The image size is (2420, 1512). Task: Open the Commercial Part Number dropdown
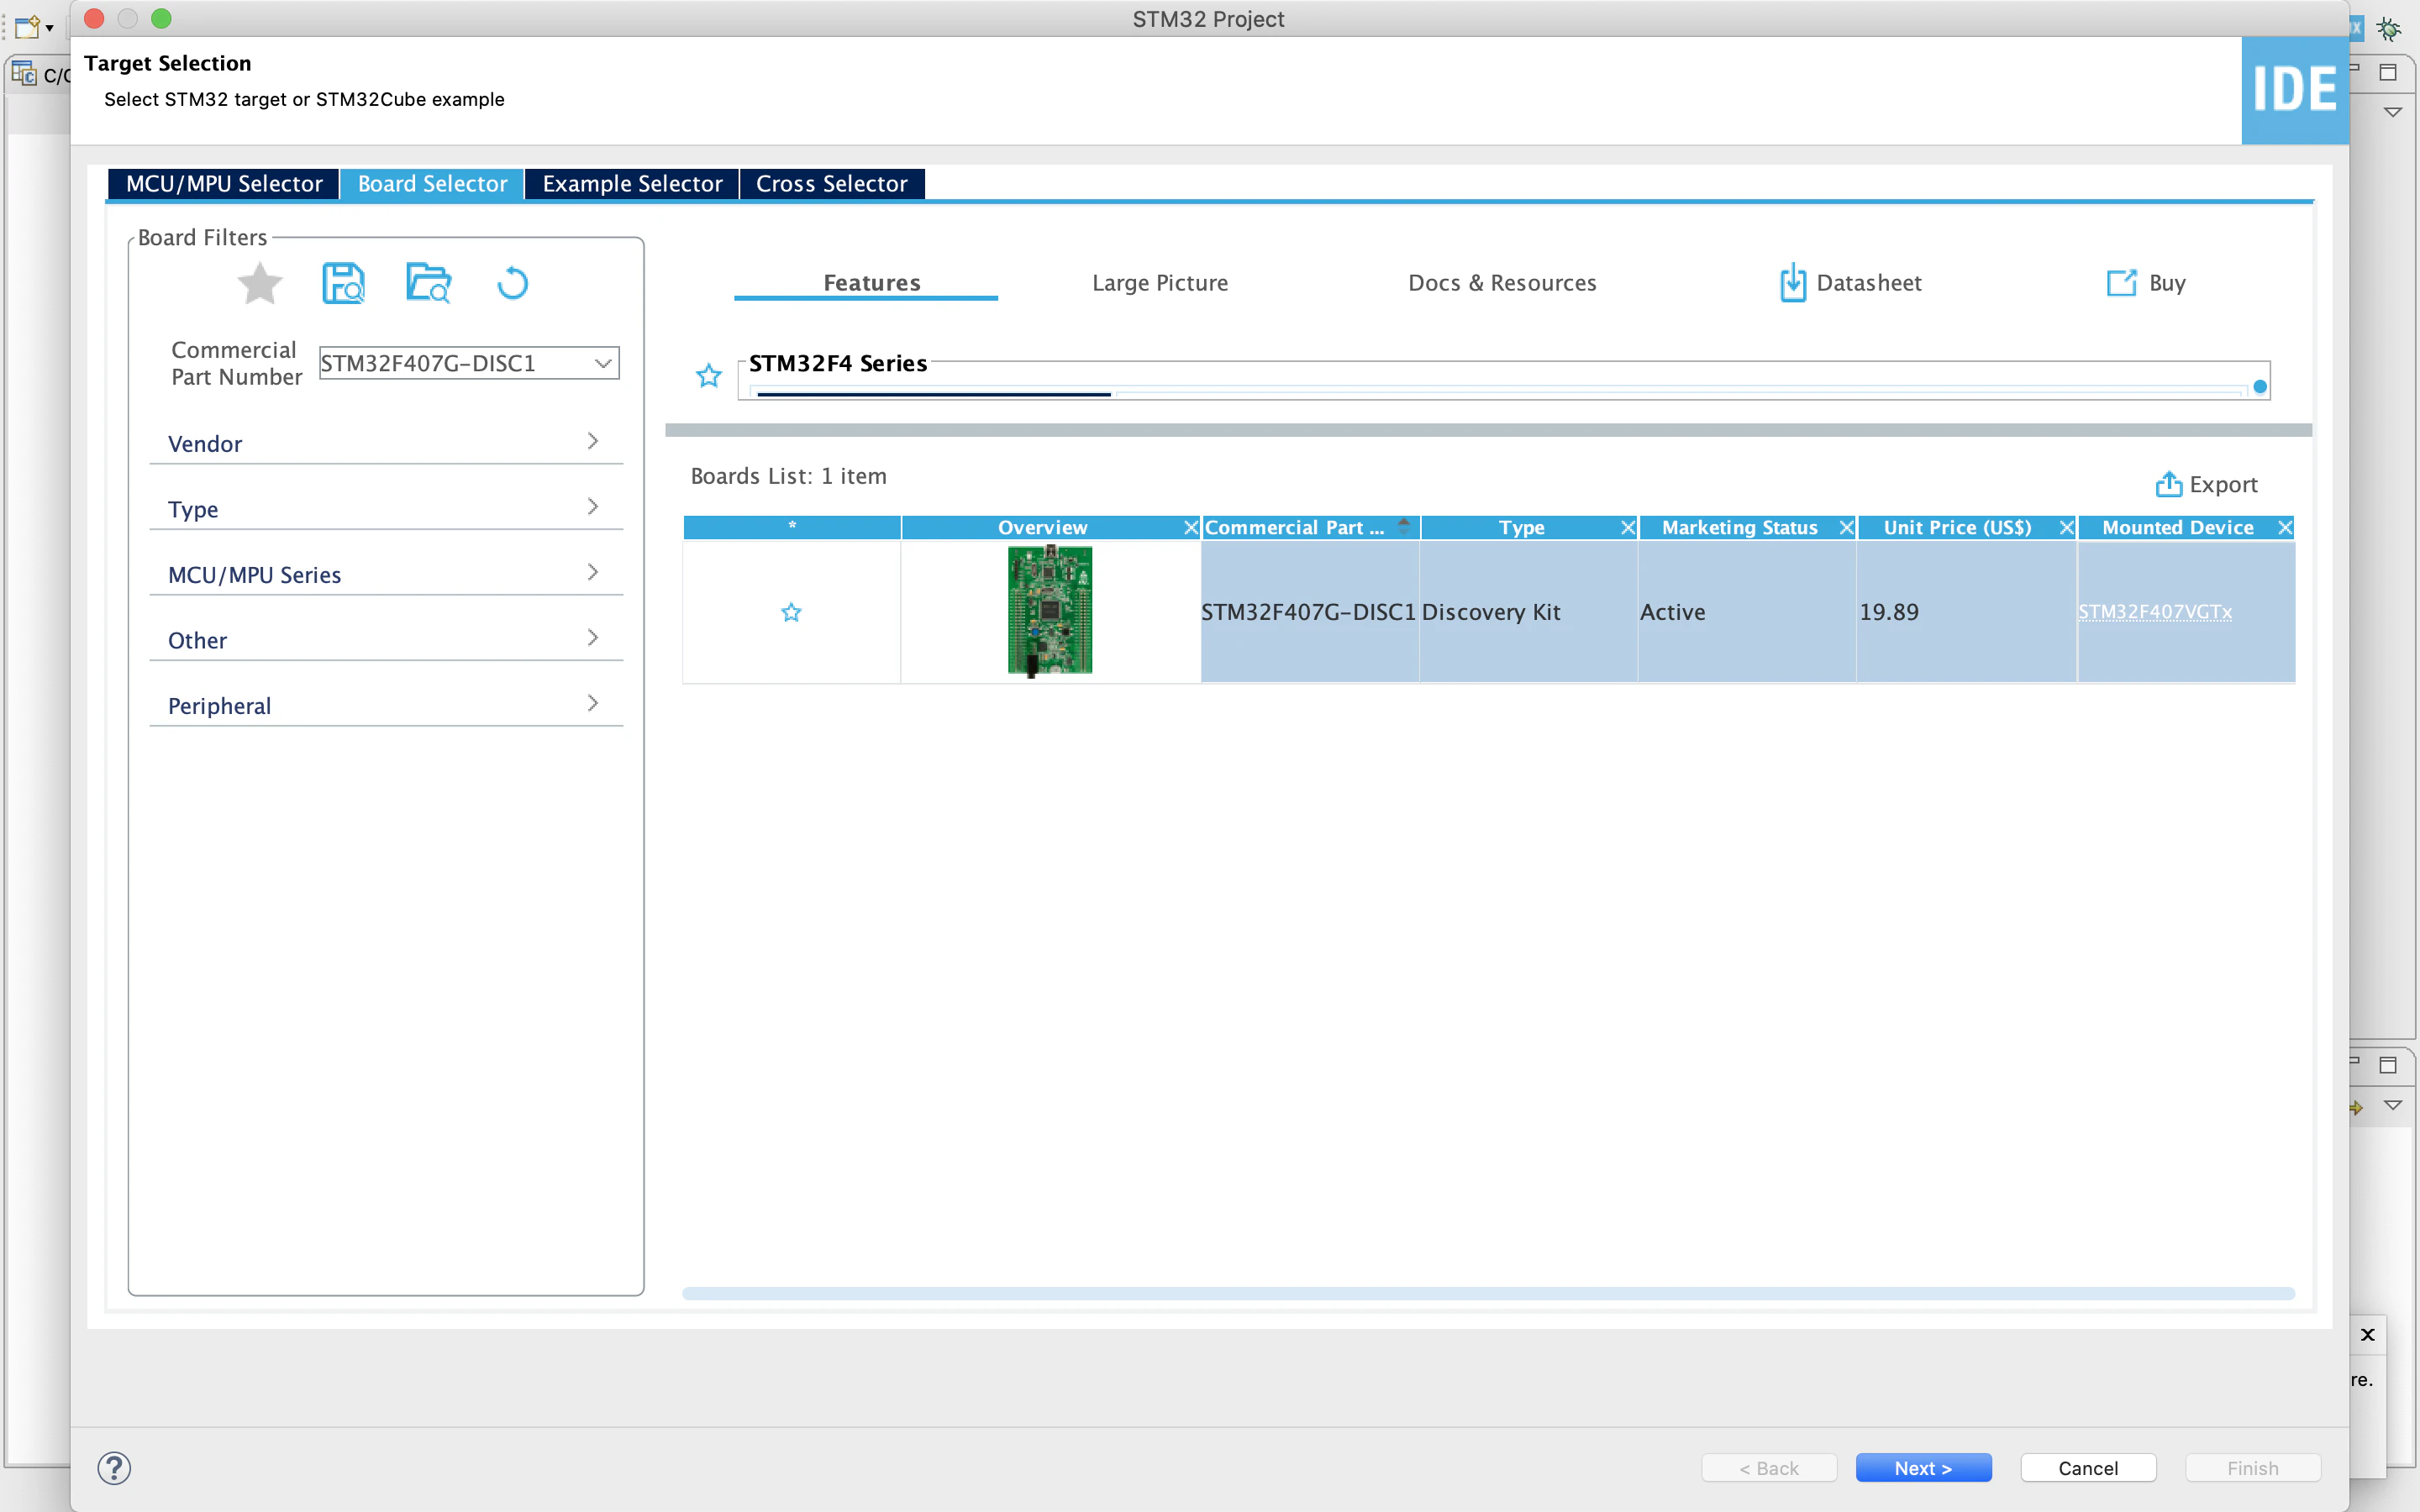click(602, 363)
